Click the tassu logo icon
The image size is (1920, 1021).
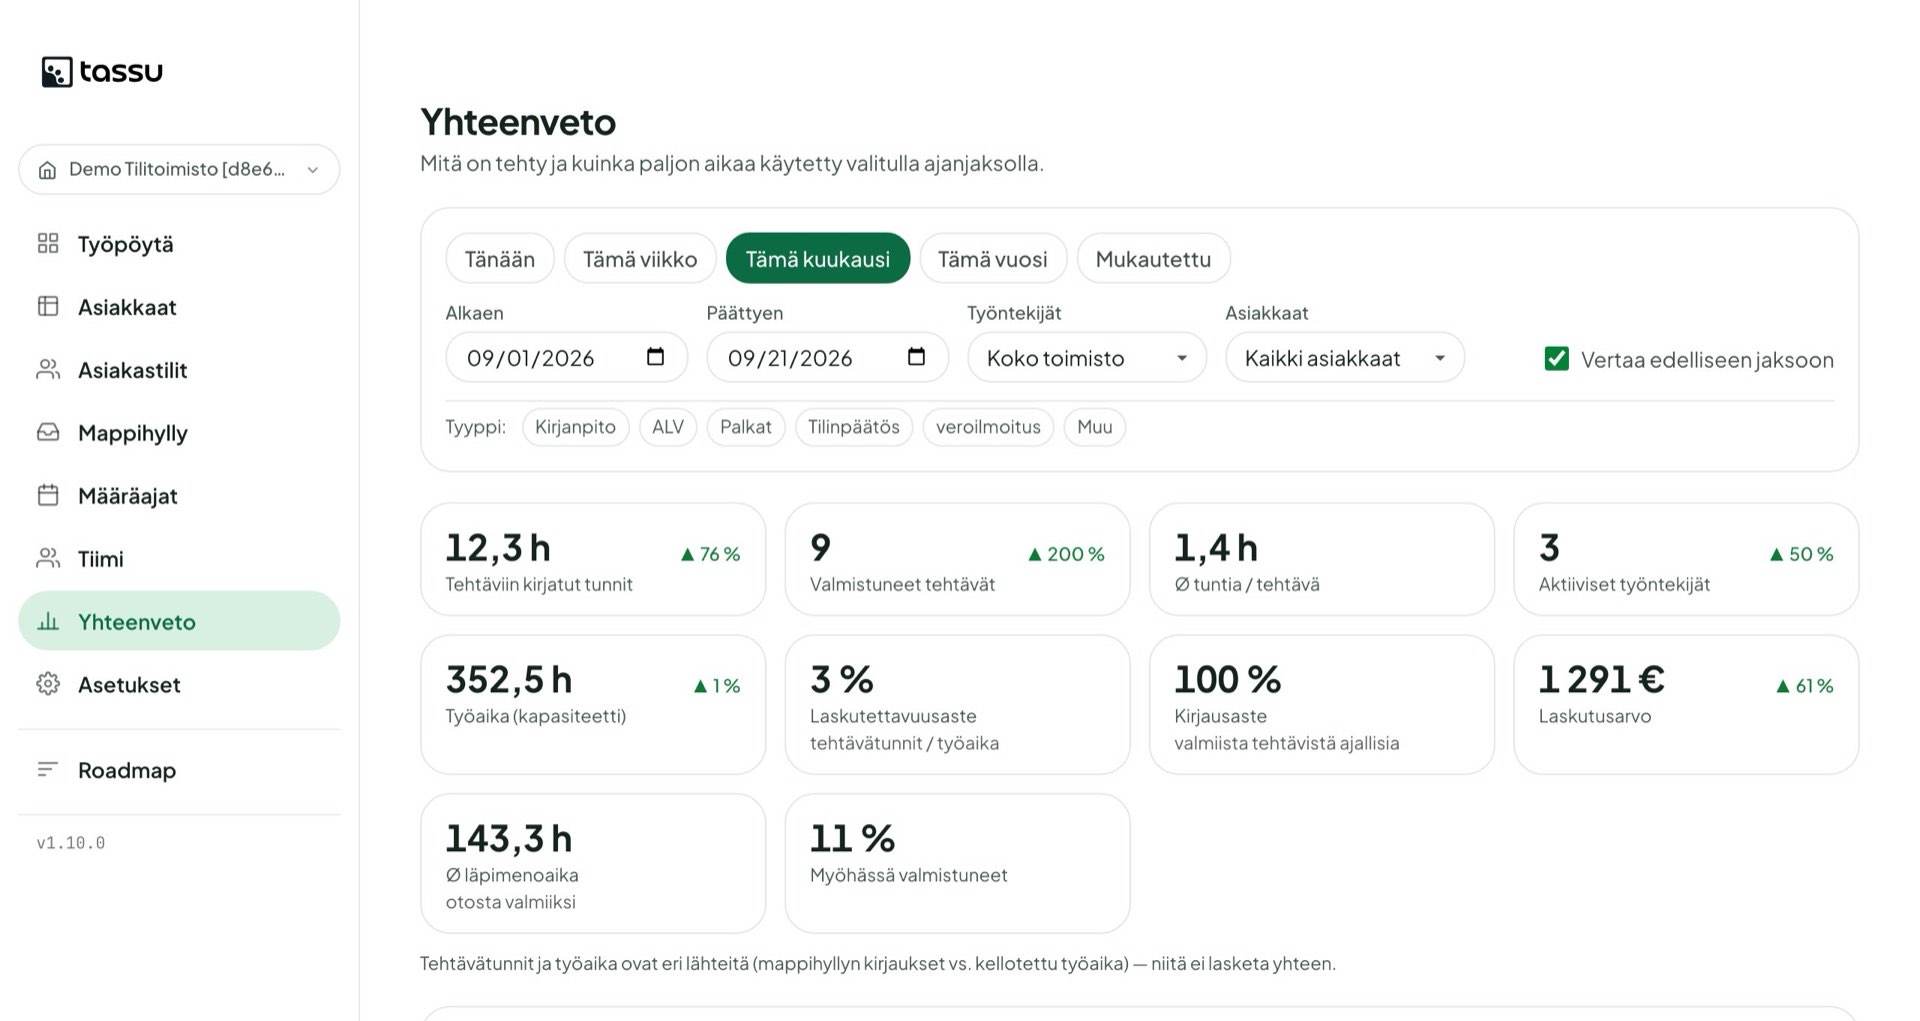click(x=57, y=72)
